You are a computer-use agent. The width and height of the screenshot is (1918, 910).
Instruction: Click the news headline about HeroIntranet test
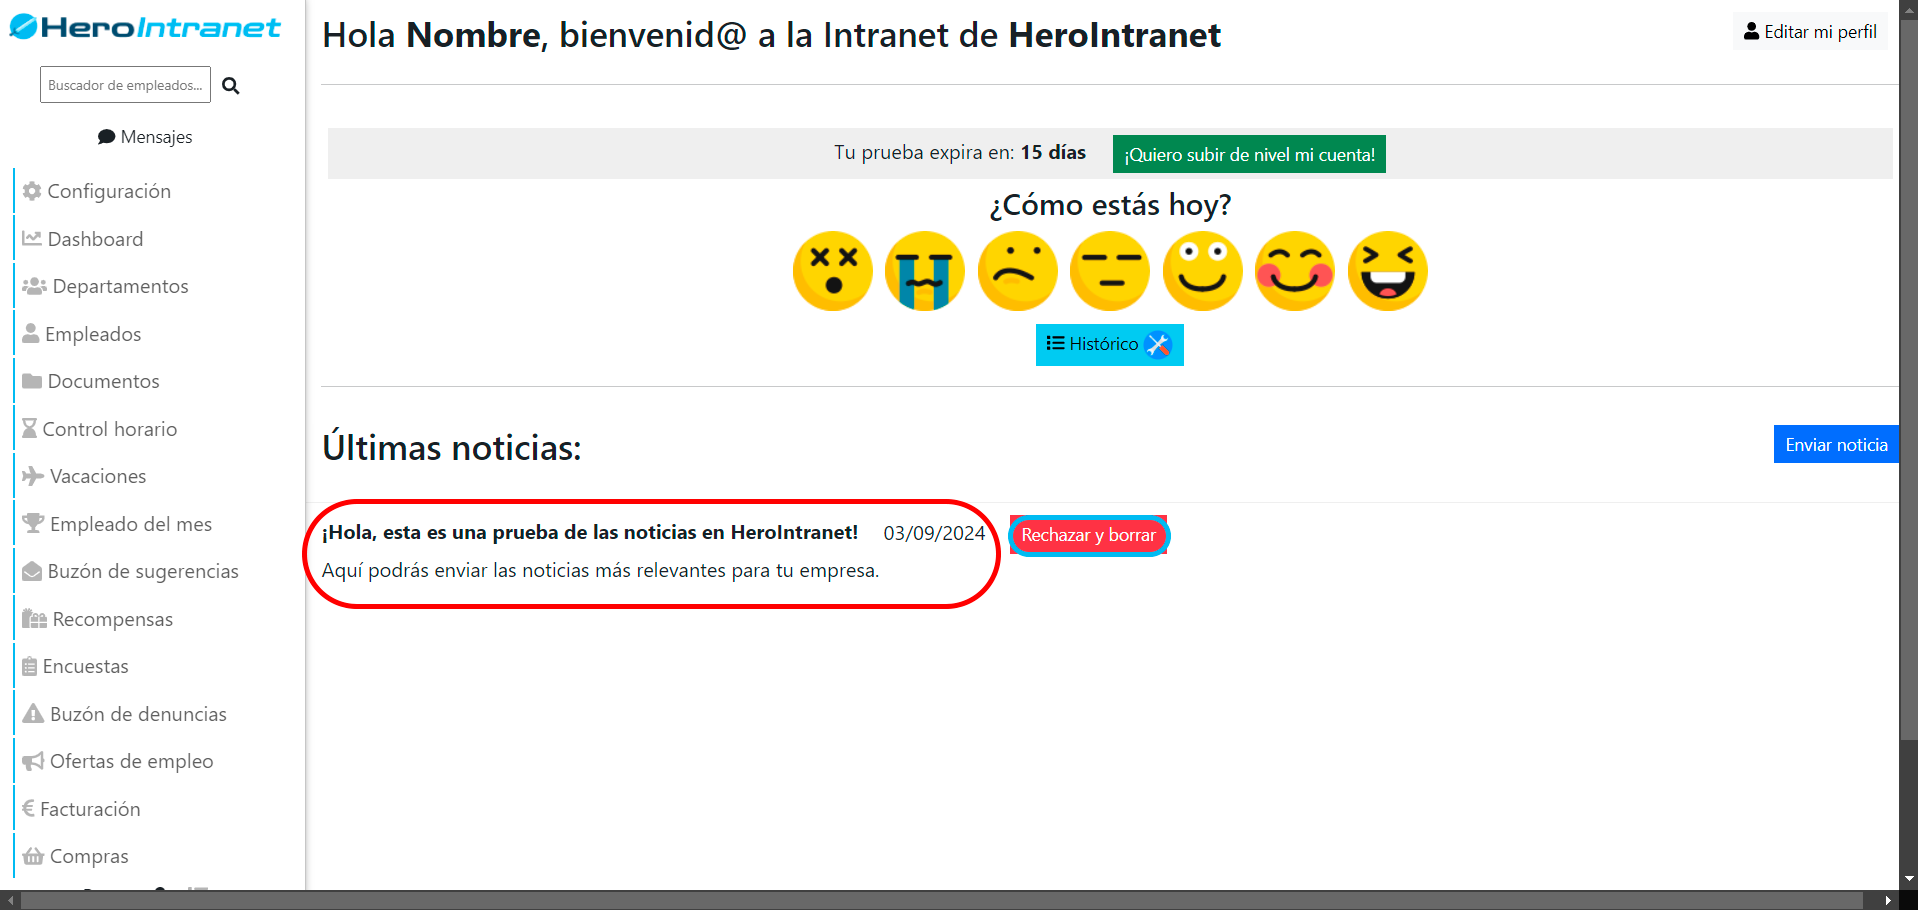pos(590,533)
